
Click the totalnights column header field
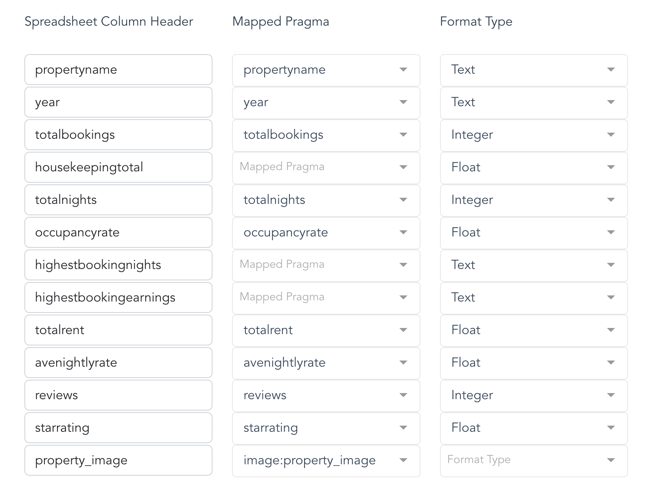pyautogui.click(x=118, y=200)
